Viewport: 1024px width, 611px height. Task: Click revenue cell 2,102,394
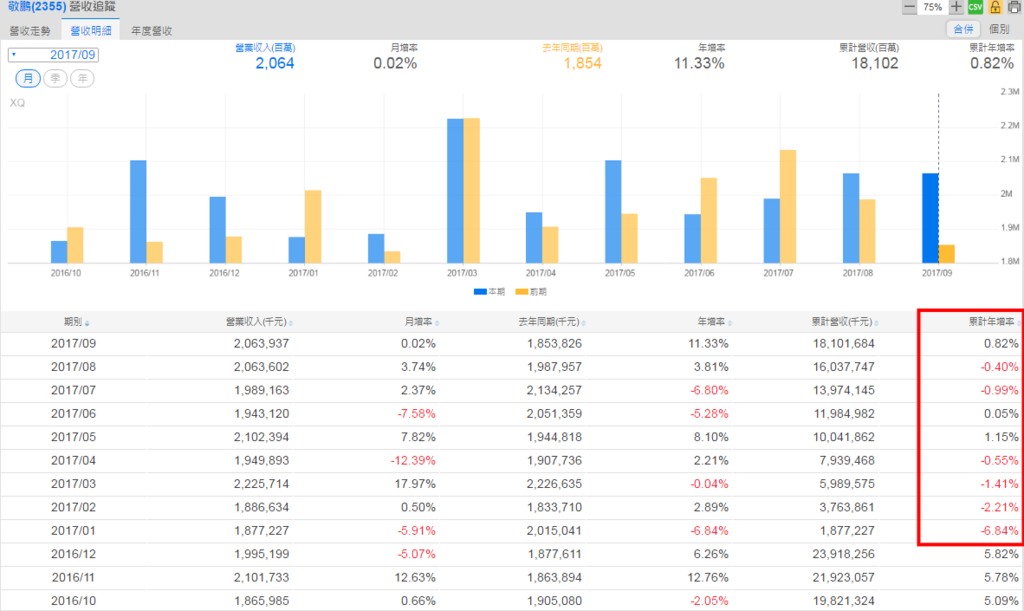261,437
